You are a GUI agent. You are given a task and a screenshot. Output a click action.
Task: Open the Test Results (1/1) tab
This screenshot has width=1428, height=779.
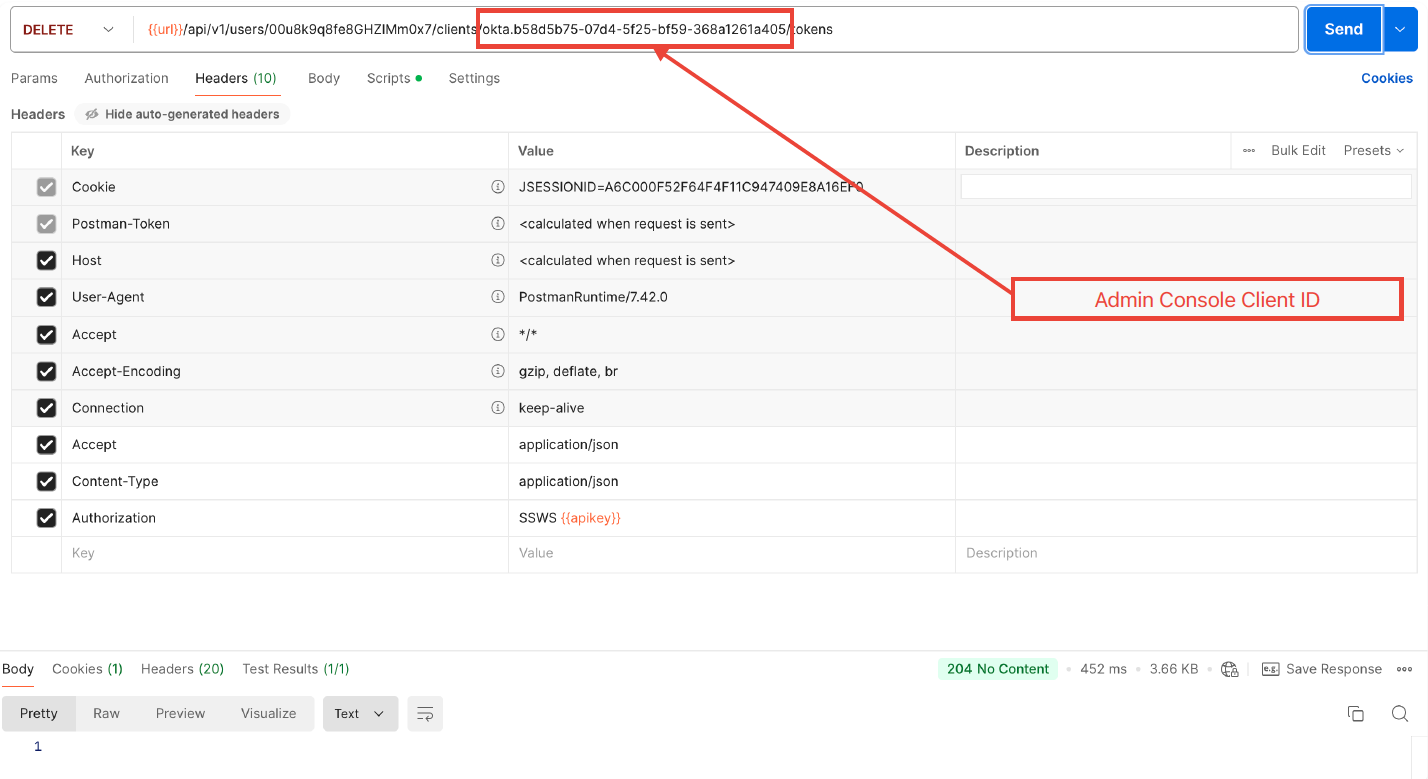tap(296, 669)
